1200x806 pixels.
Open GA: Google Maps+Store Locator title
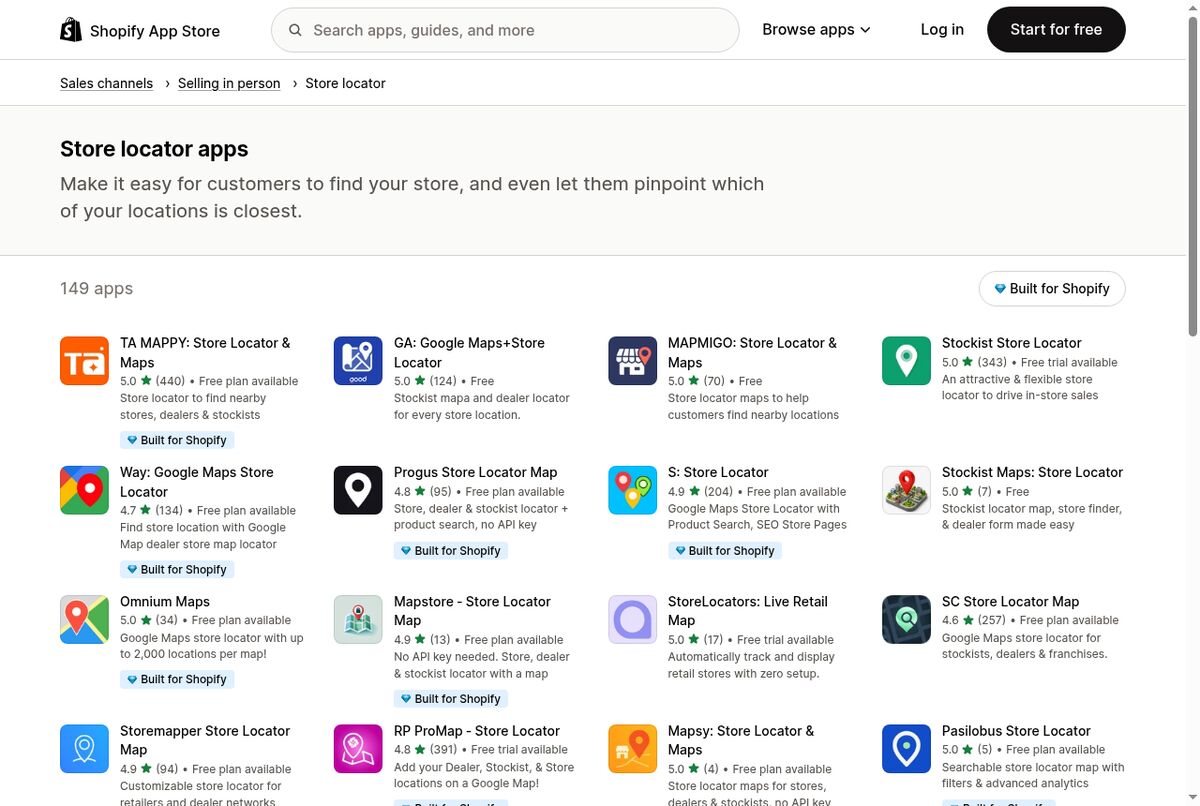[469, 352]
